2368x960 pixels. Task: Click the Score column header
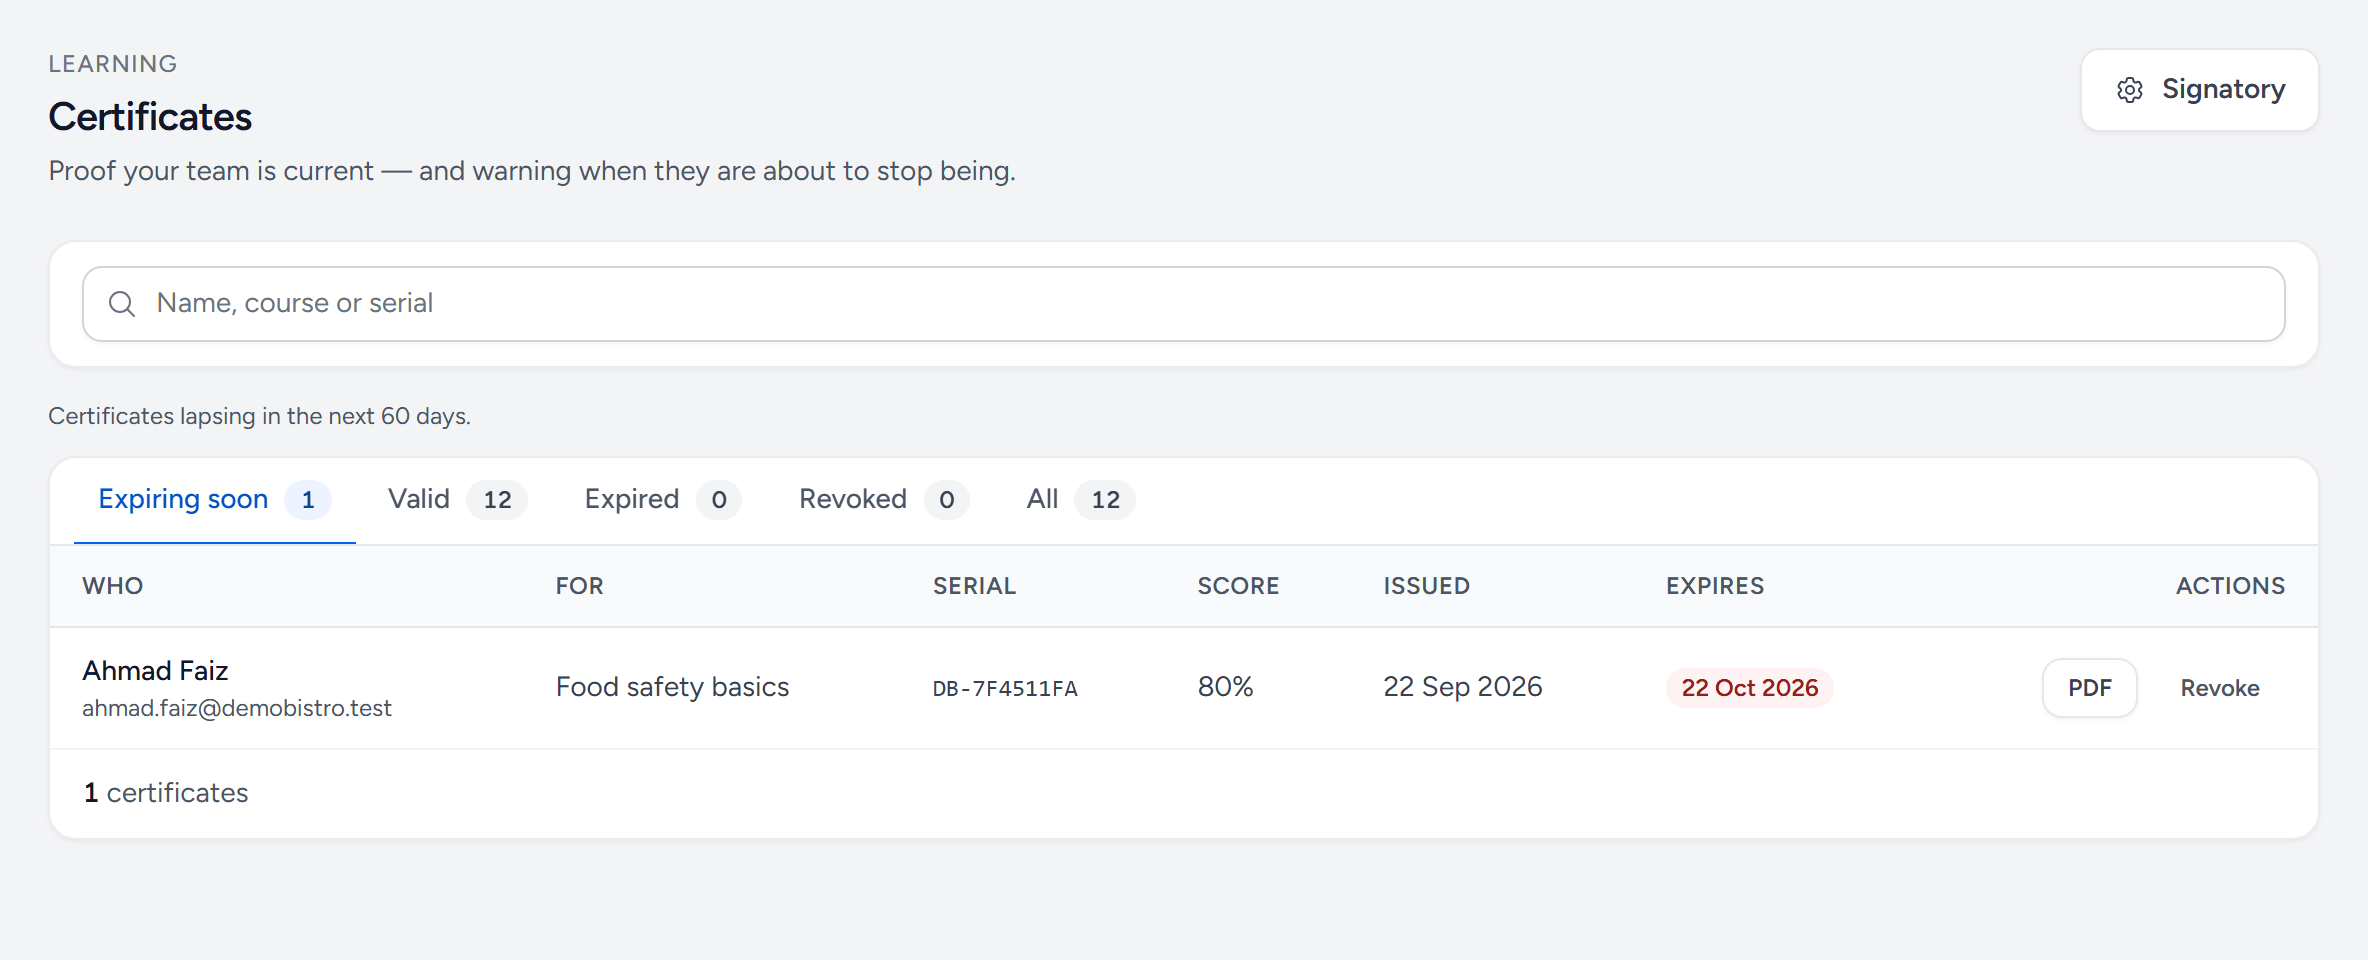tap(1238, 586)
